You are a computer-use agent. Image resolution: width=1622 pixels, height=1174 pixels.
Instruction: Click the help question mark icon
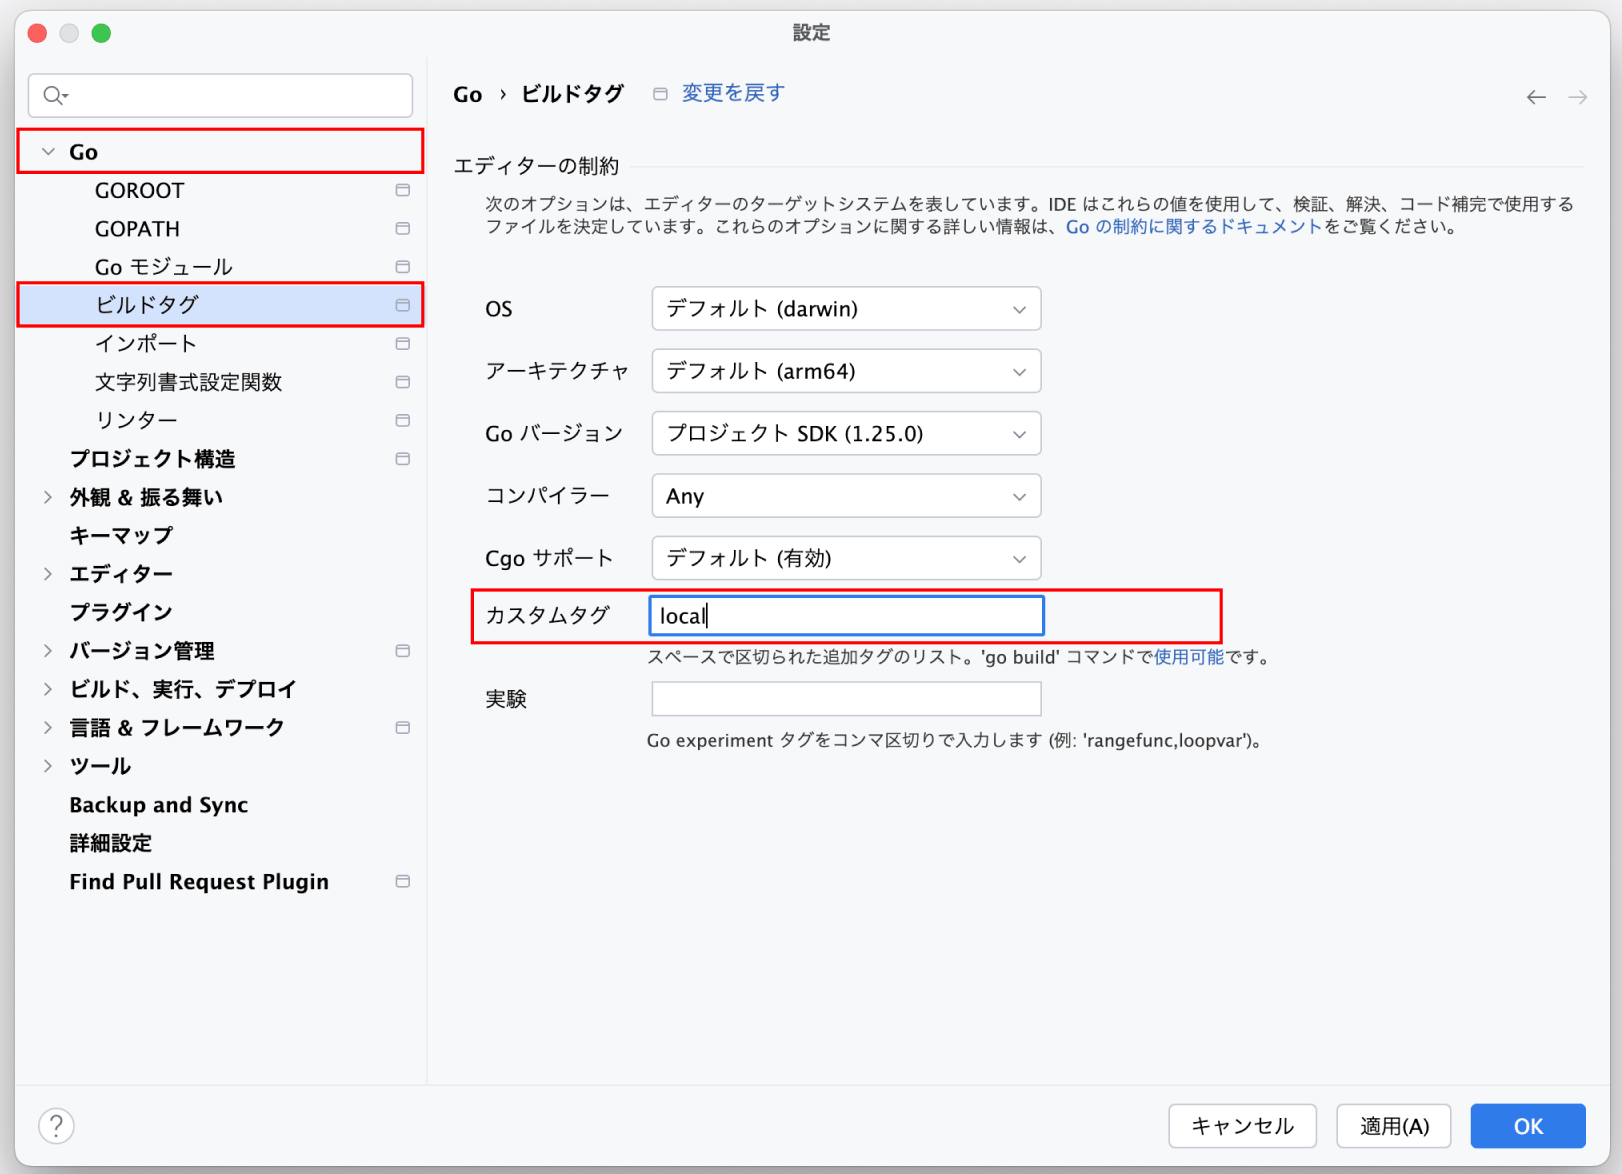tap(56, 1125)
